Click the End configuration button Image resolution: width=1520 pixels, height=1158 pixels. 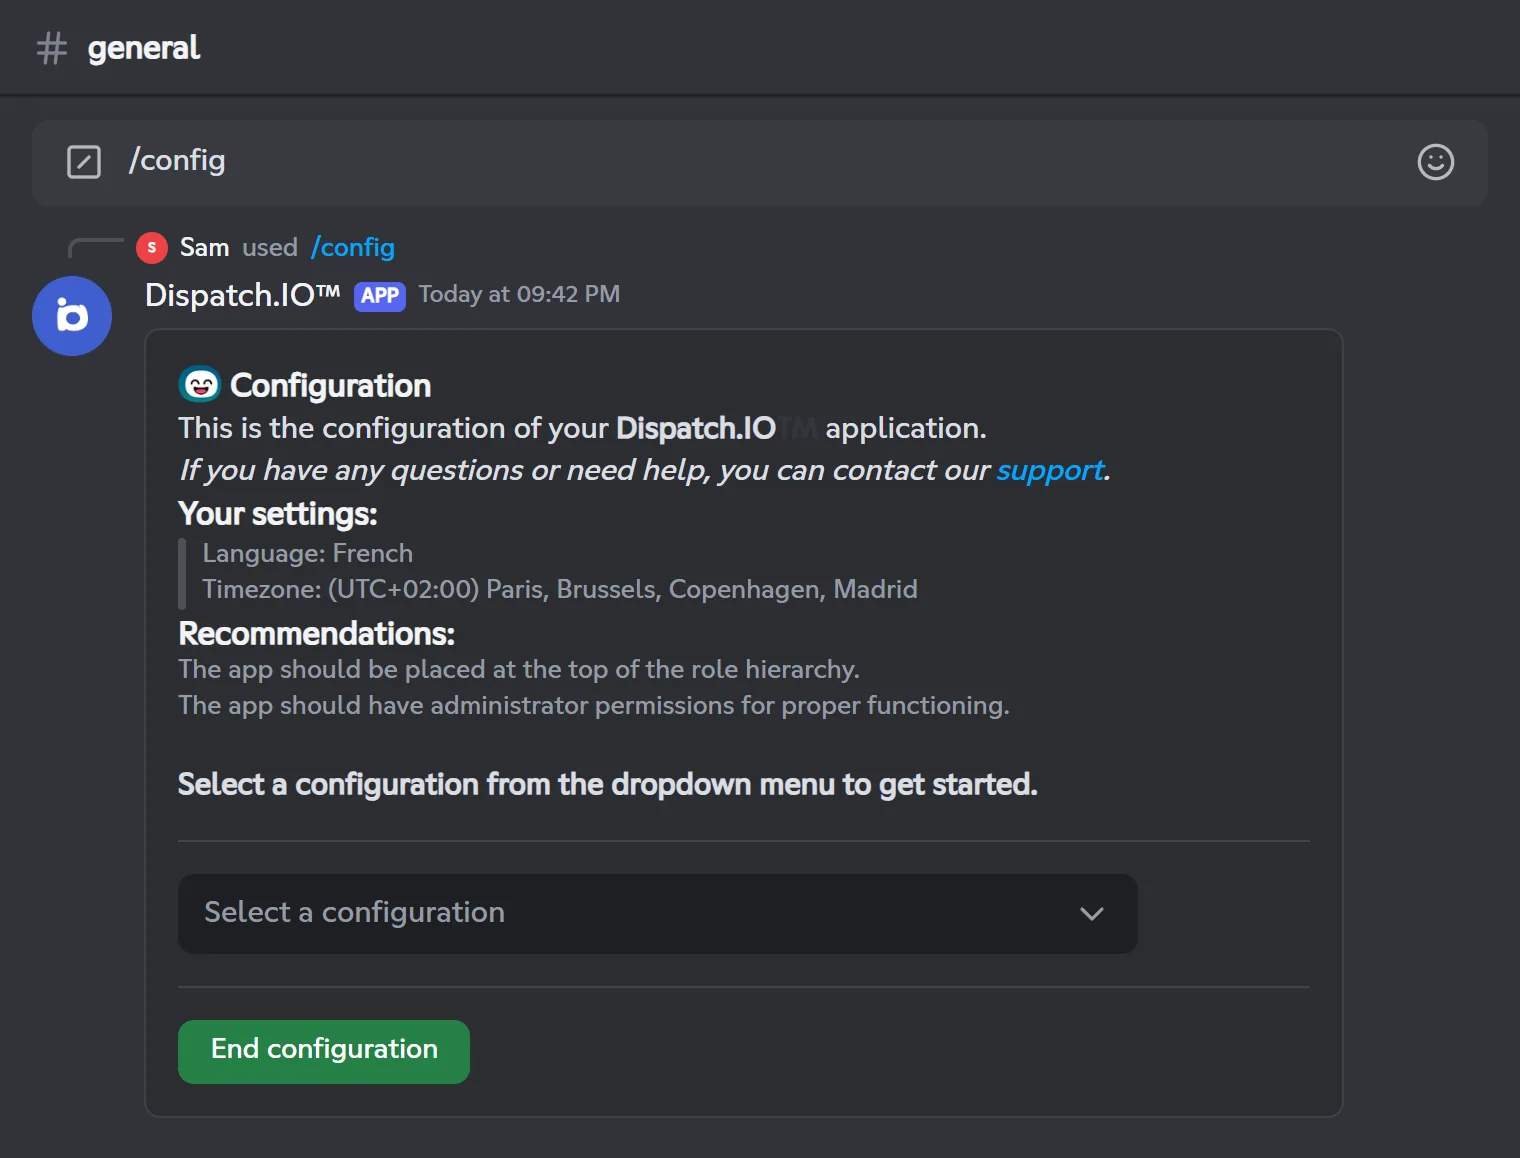324,1051
